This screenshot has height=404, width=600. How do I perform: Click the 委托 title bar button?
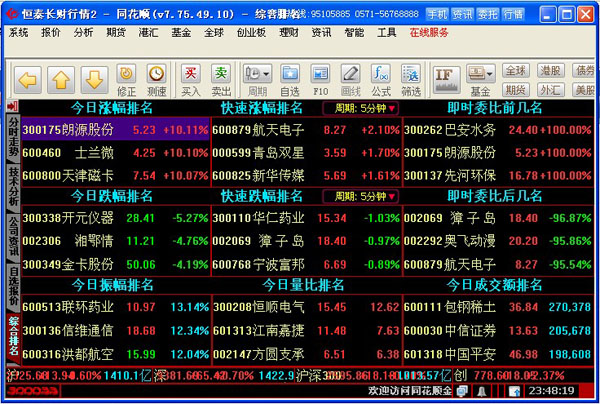pyautogui.click(x=488, y=15)
